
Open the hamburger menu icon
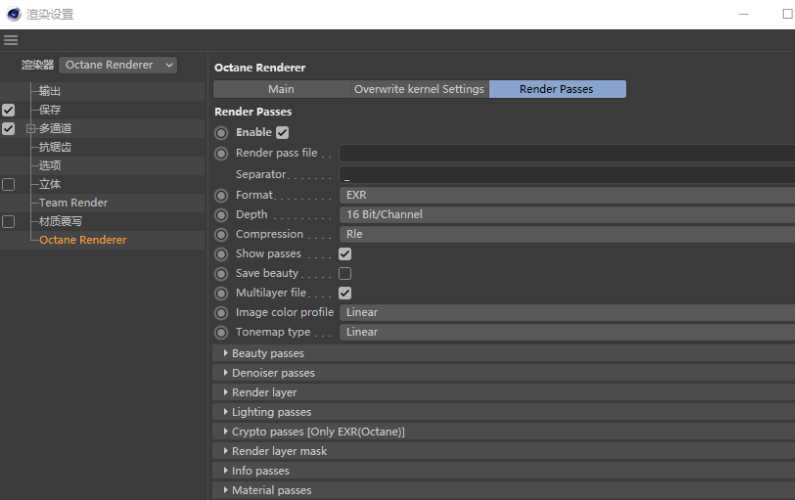click(x=11, y=40)
